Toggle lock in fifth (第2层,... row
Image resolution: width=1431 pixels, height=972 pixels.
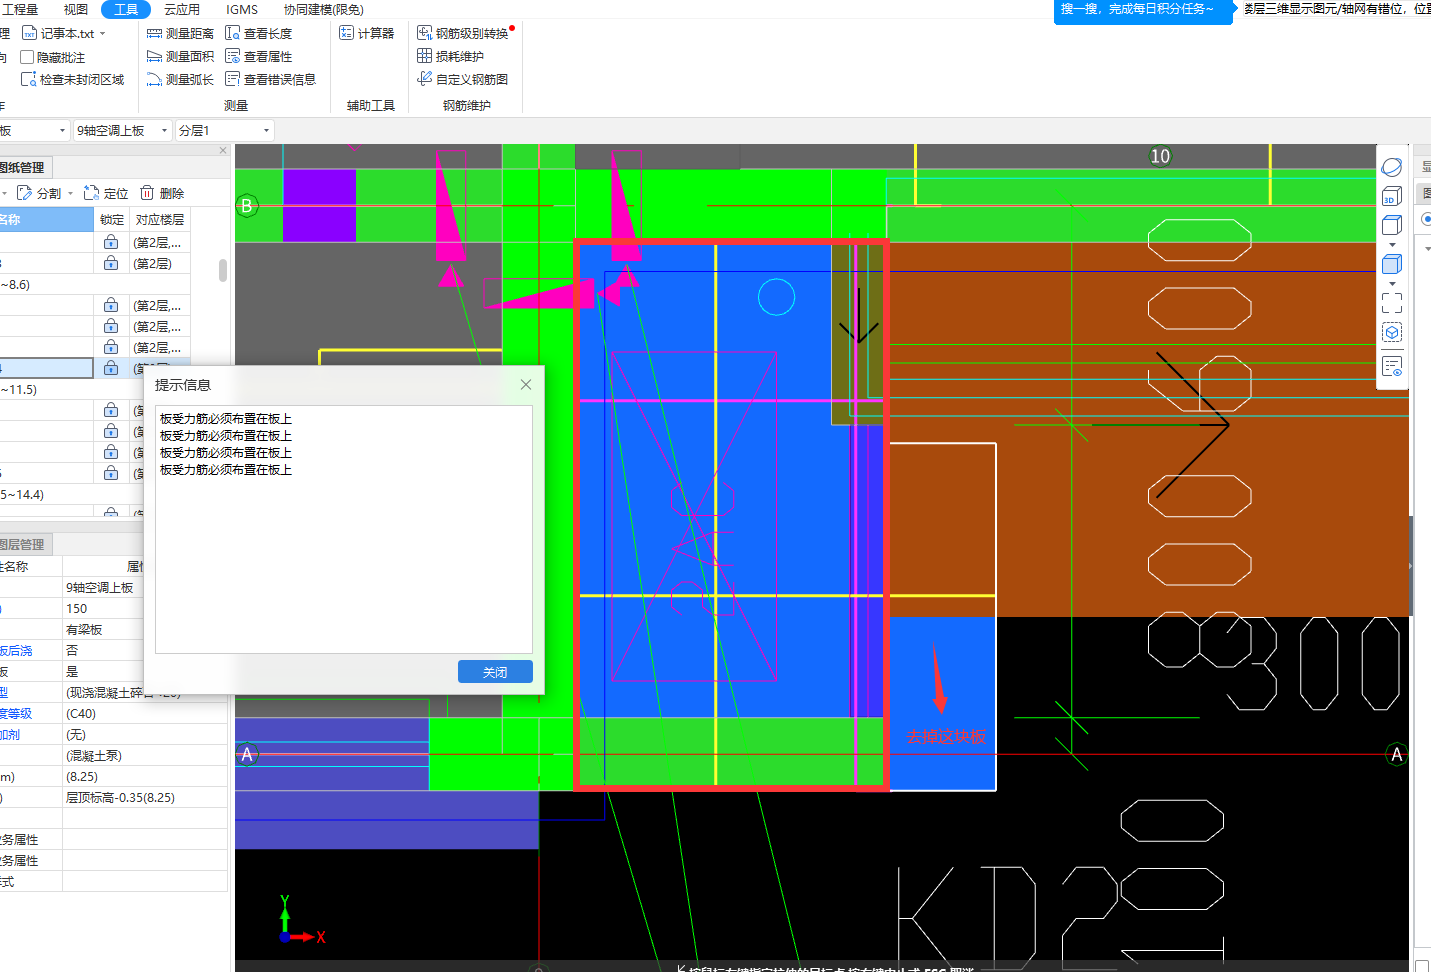pos(111,347)
